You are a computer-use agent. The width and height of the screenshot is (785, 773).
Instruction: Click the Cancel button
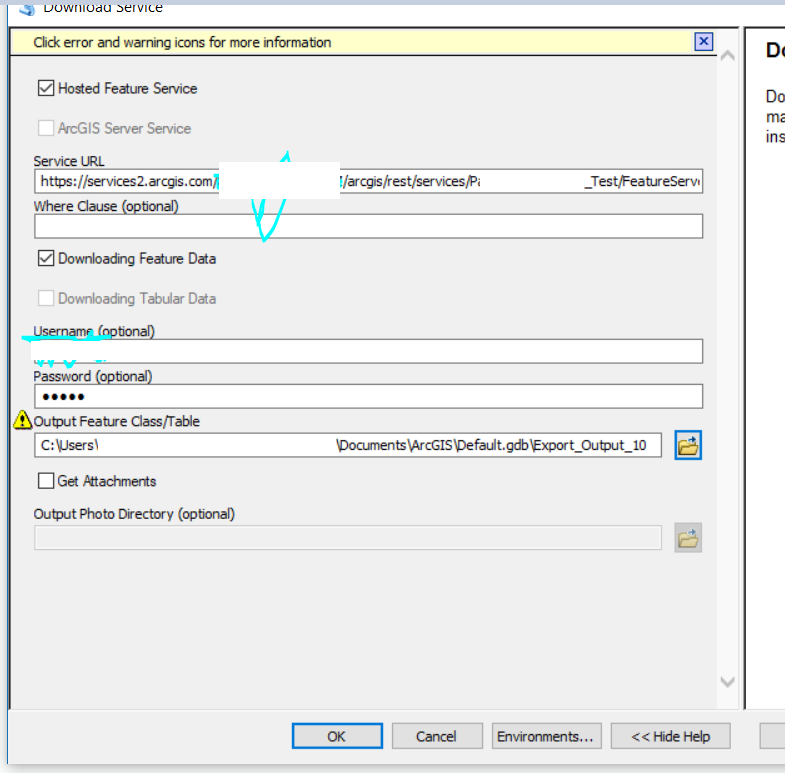pos(437,736)
